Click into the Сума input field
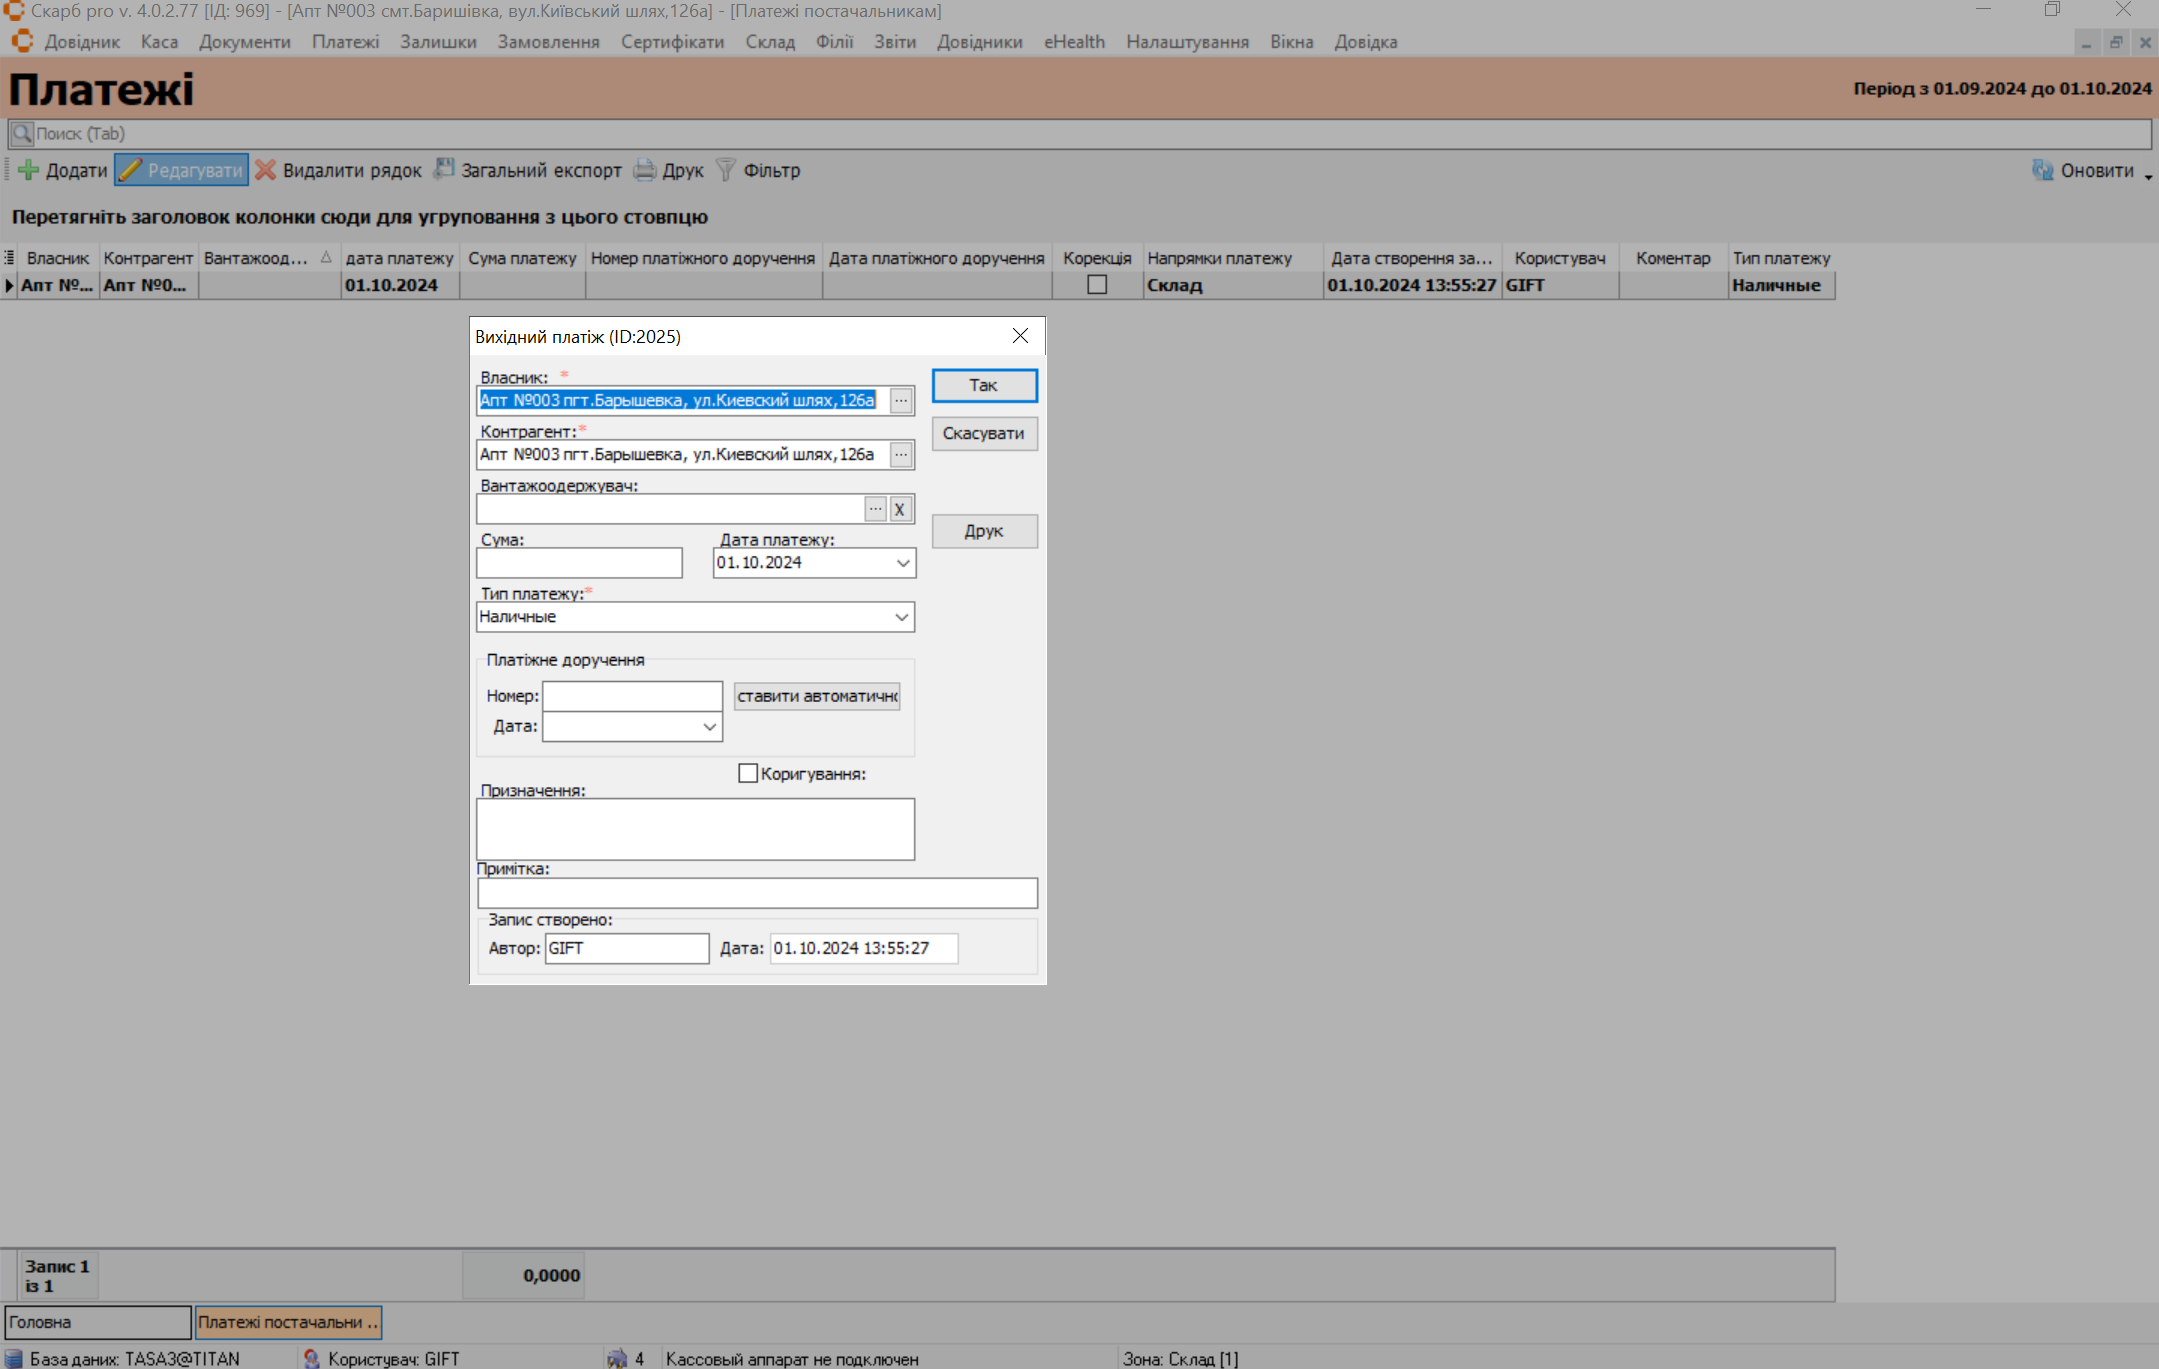This screenshot has height=1369, width=2159. point(579,563)
